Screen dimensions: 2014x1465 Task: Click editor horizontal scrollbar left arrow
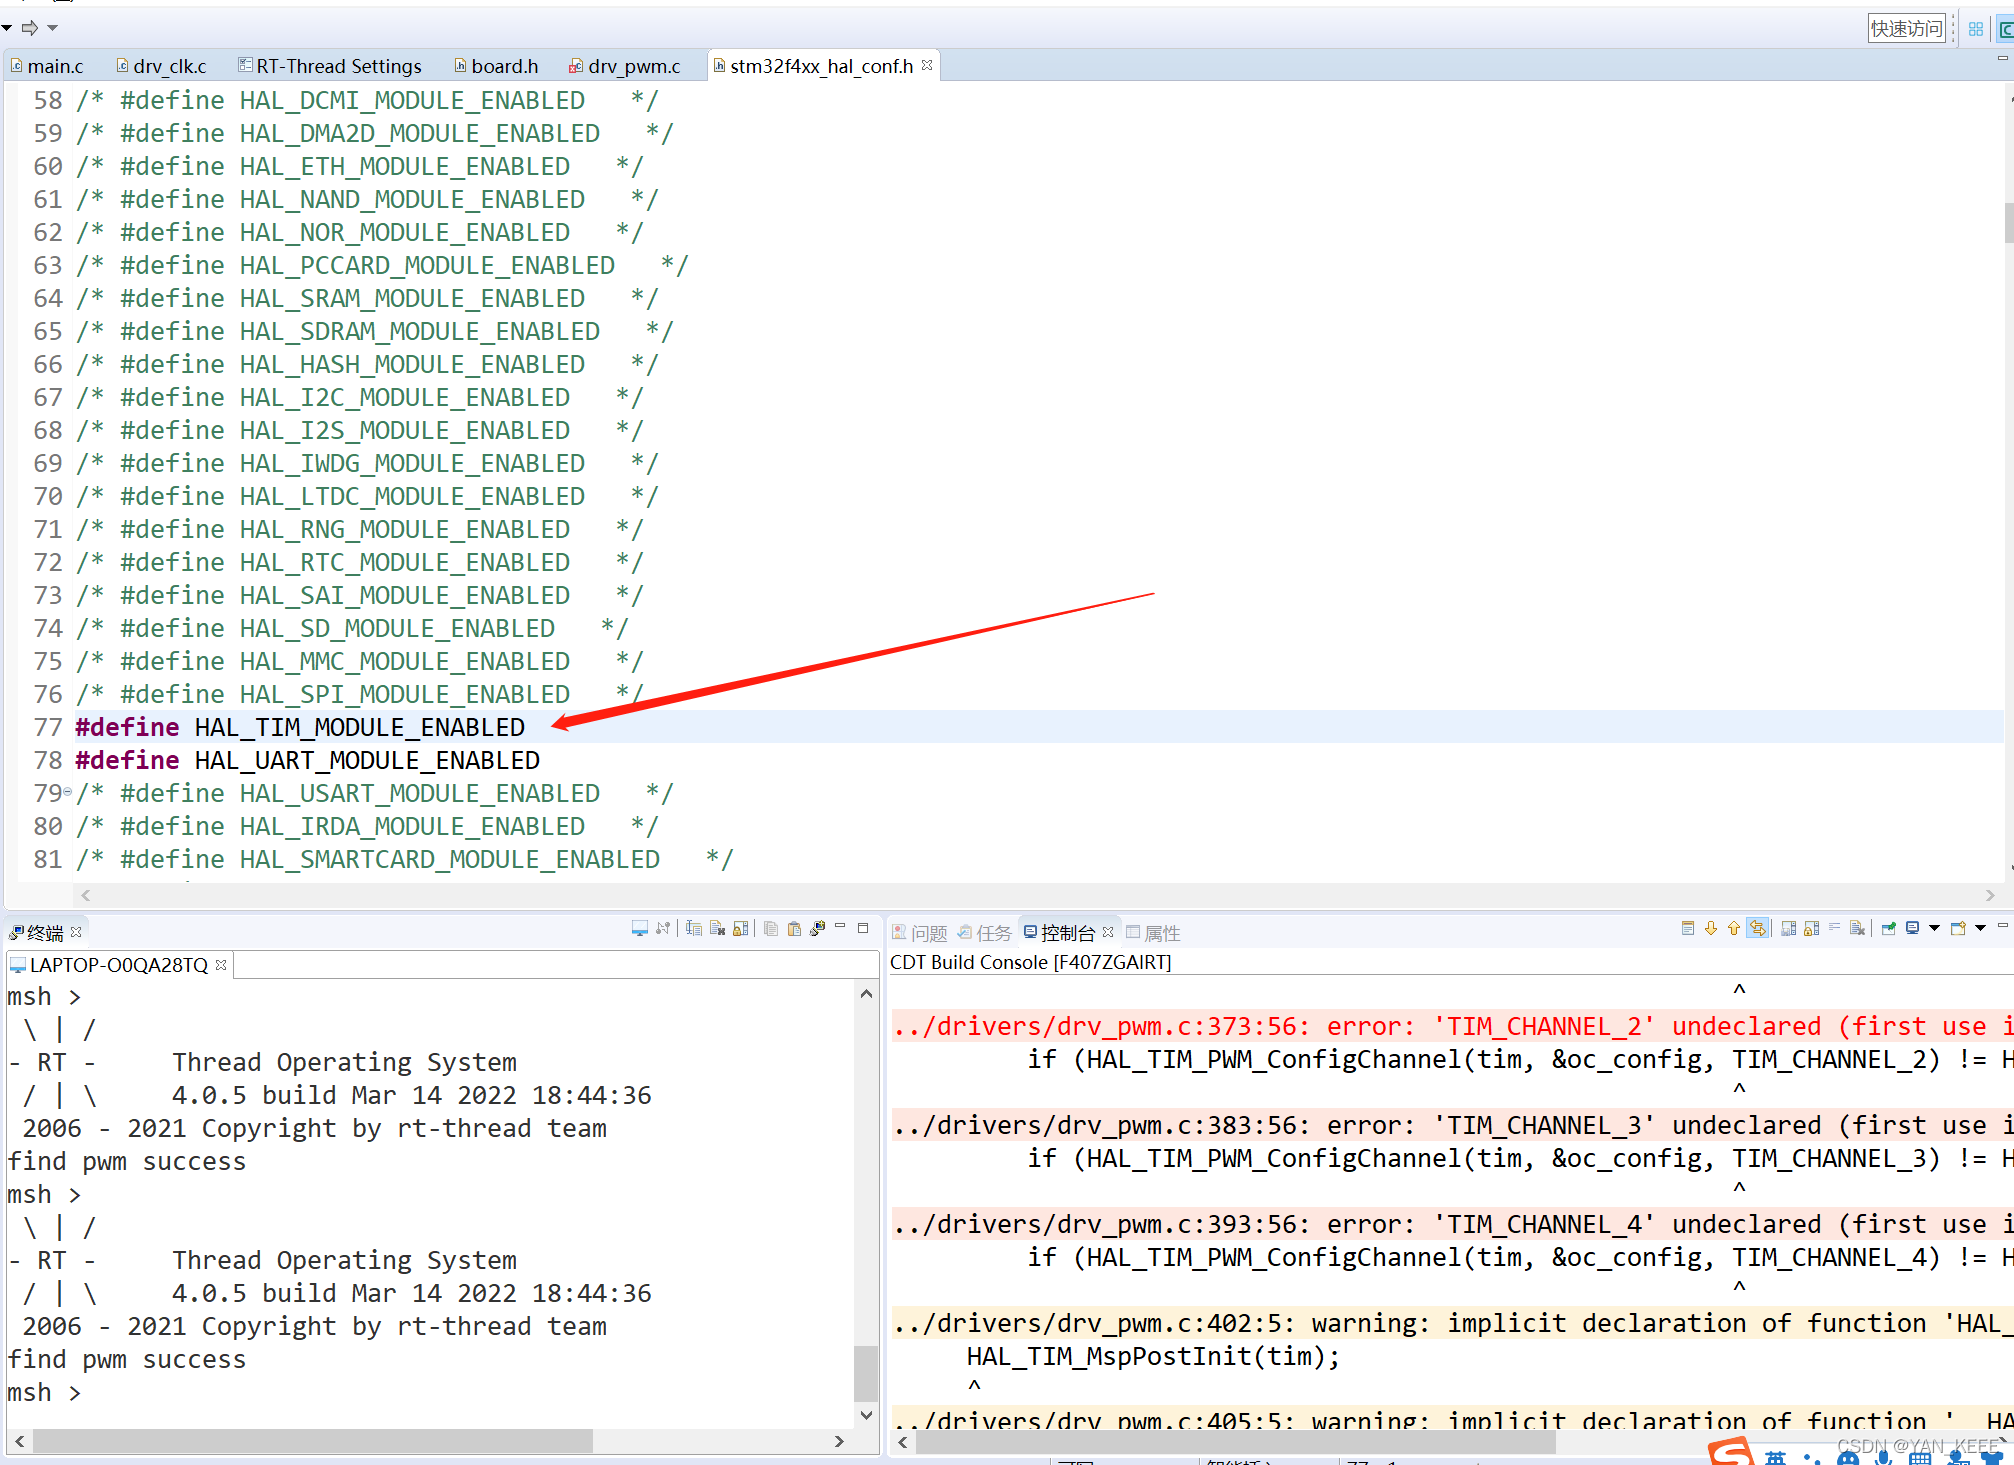click(86, 895)
